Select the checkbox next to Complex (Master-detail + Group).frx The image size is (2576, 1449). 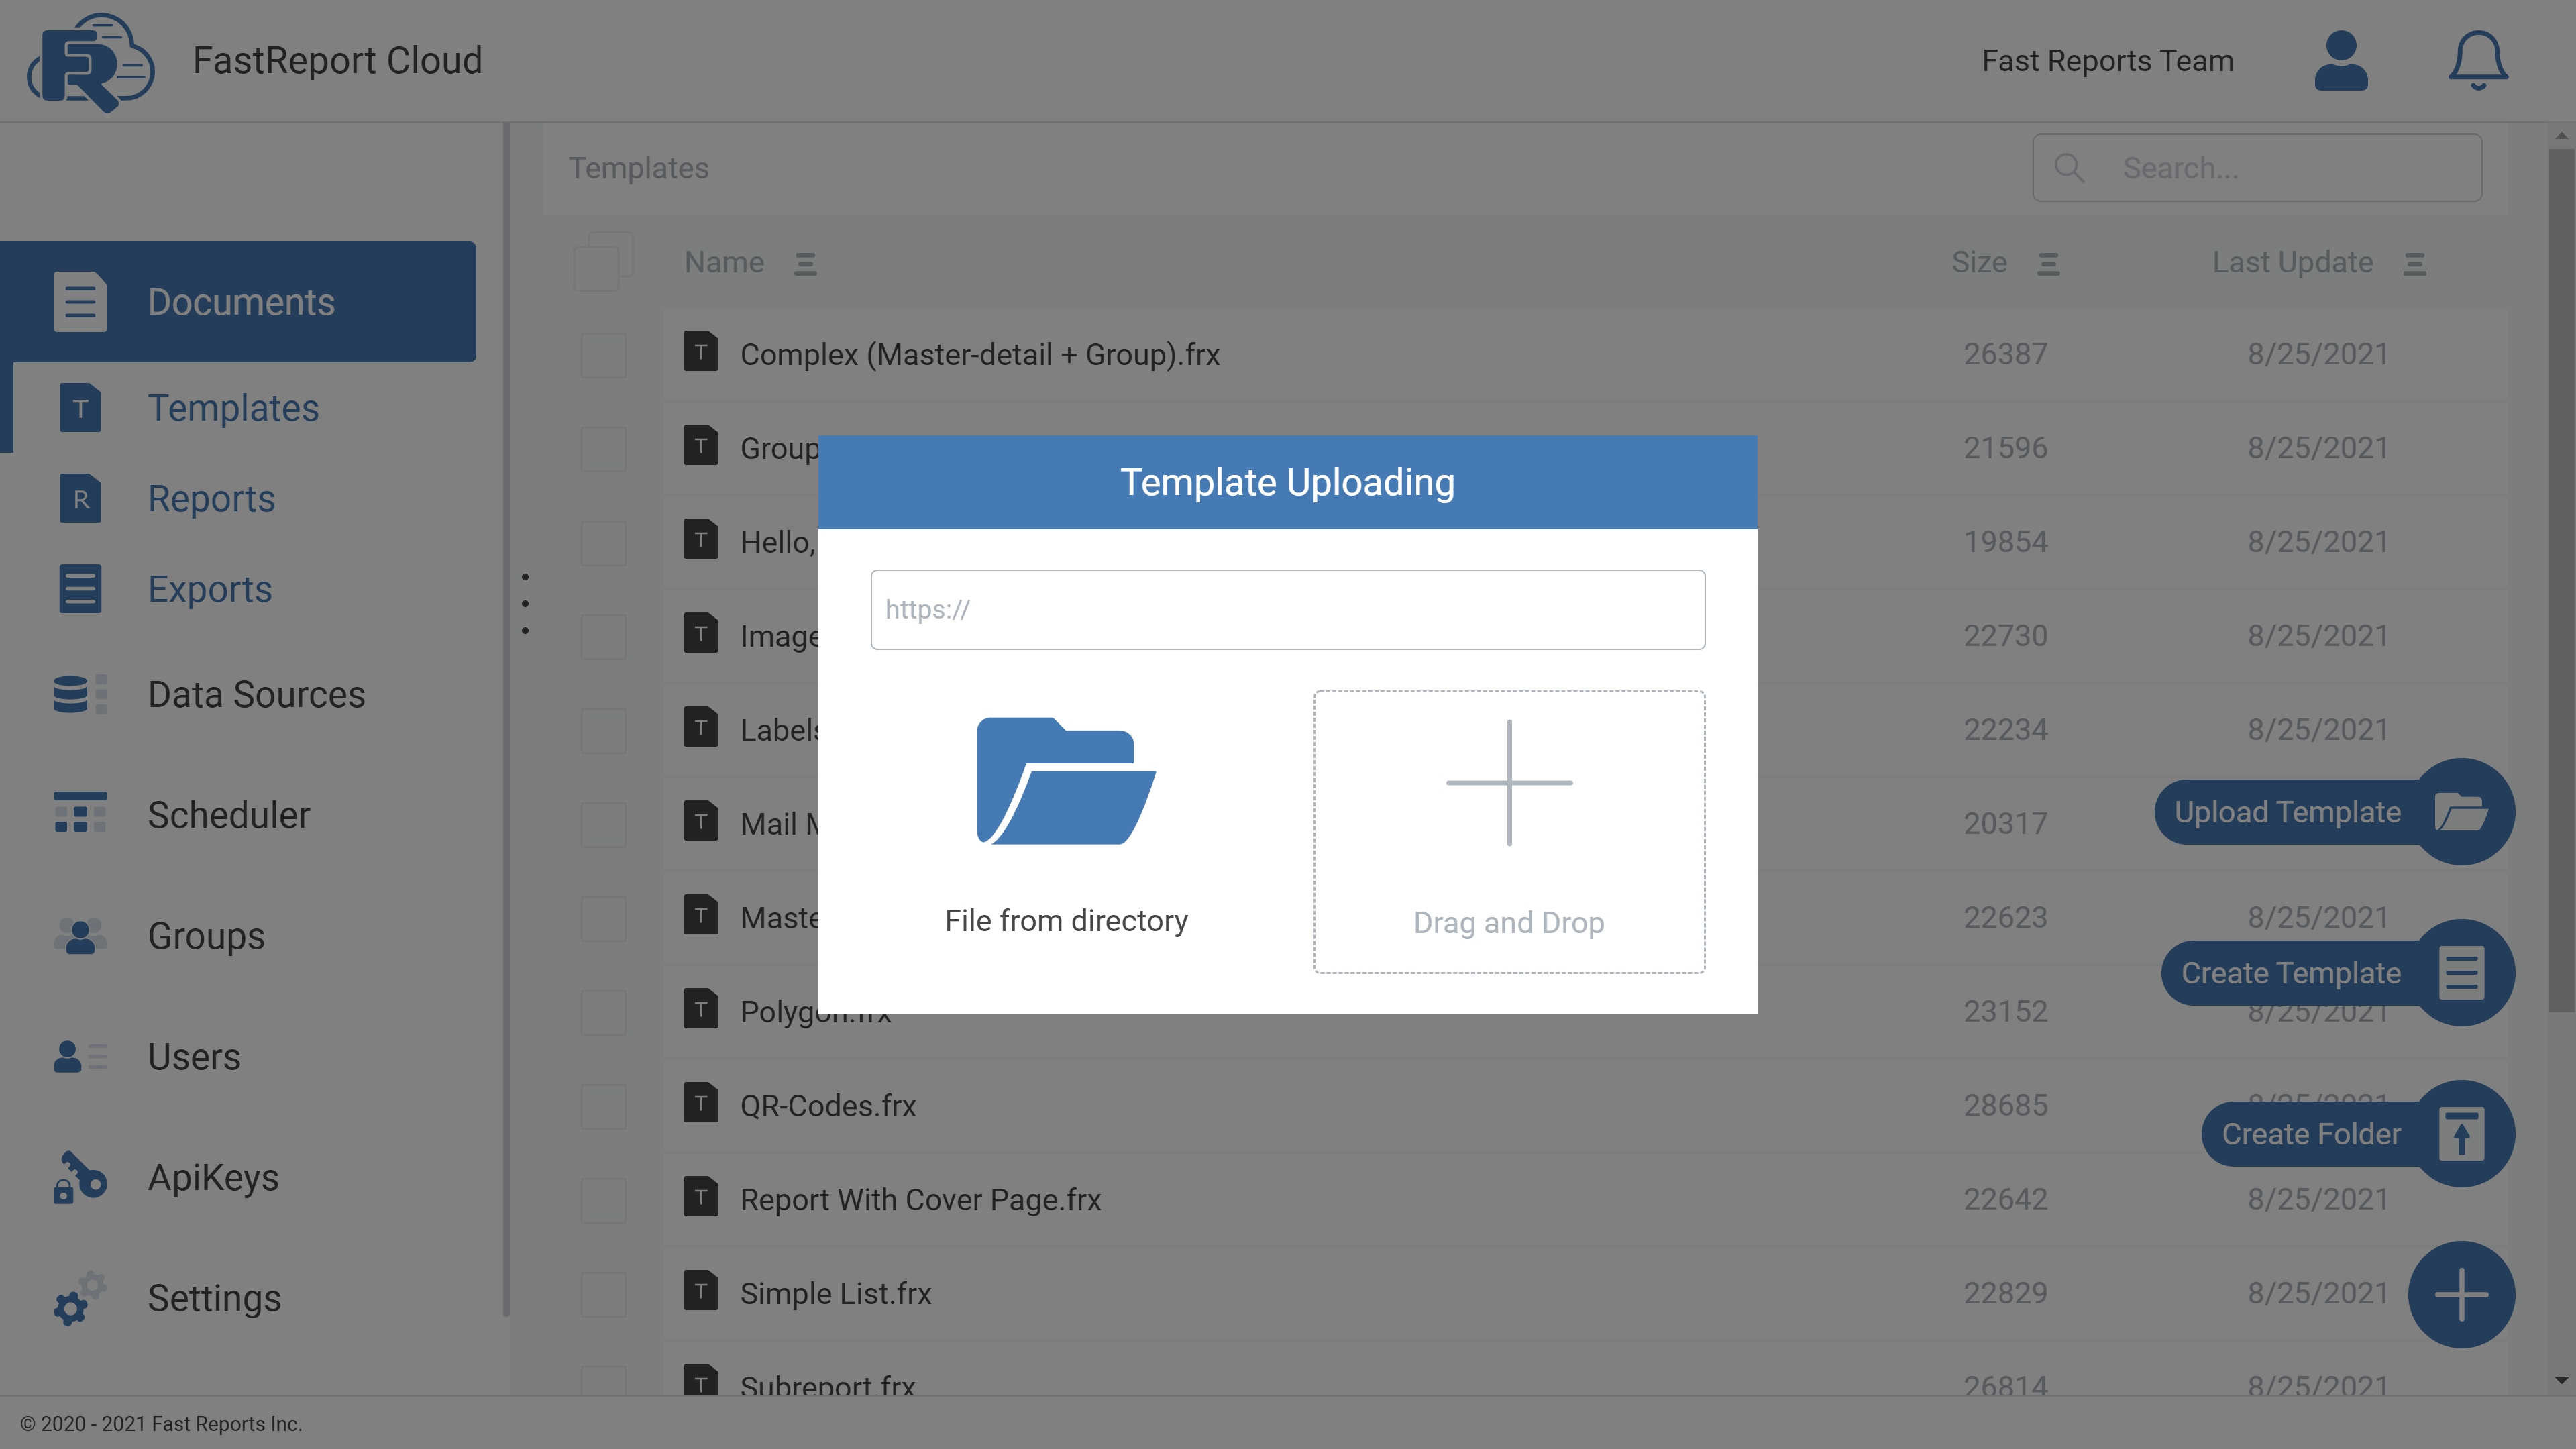603,355
